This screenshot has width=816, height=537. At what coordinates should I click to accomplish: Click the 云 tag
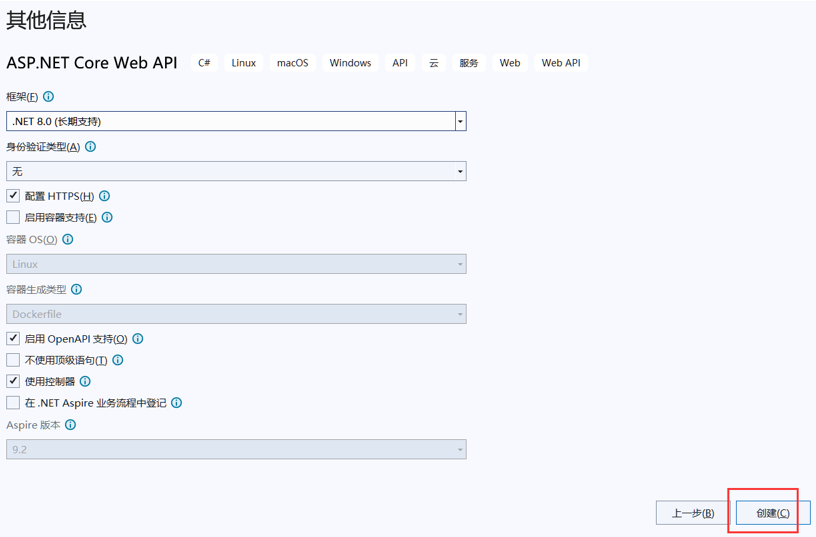(434, 62)
